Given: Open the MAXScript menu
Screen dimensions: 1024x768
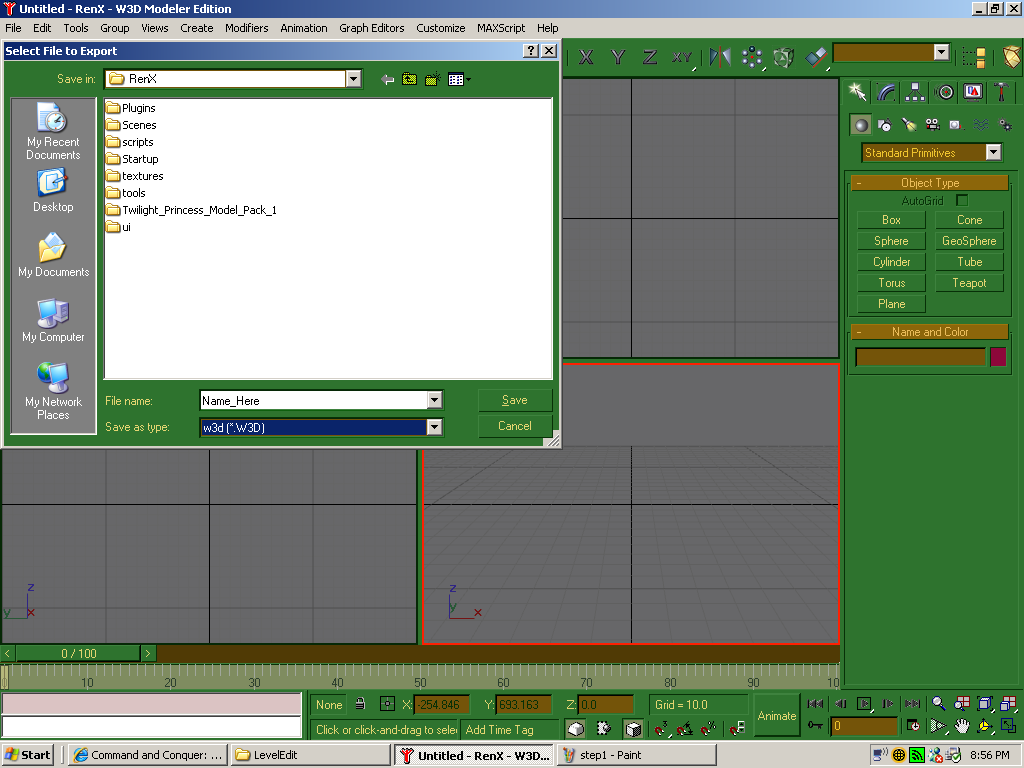Looking at the screenshot, I should point(500,28).
